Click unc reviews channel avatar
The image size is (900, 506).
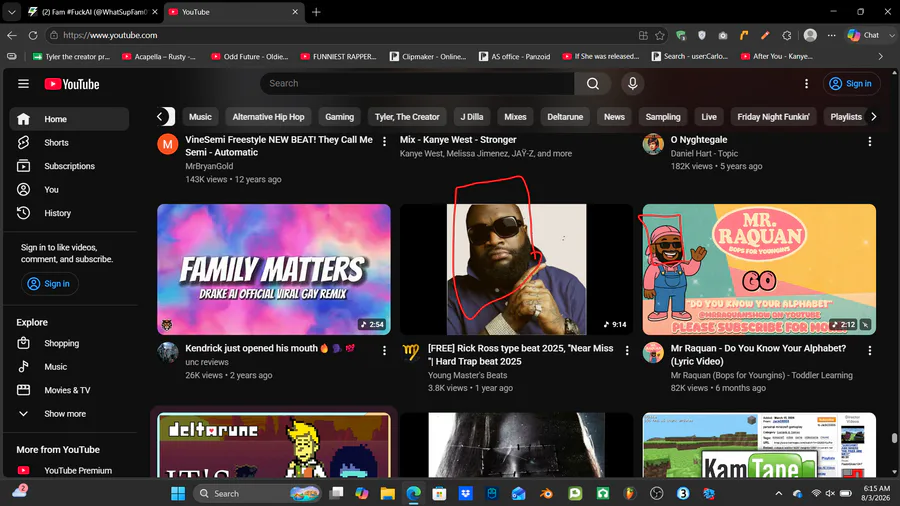[168, 353]
